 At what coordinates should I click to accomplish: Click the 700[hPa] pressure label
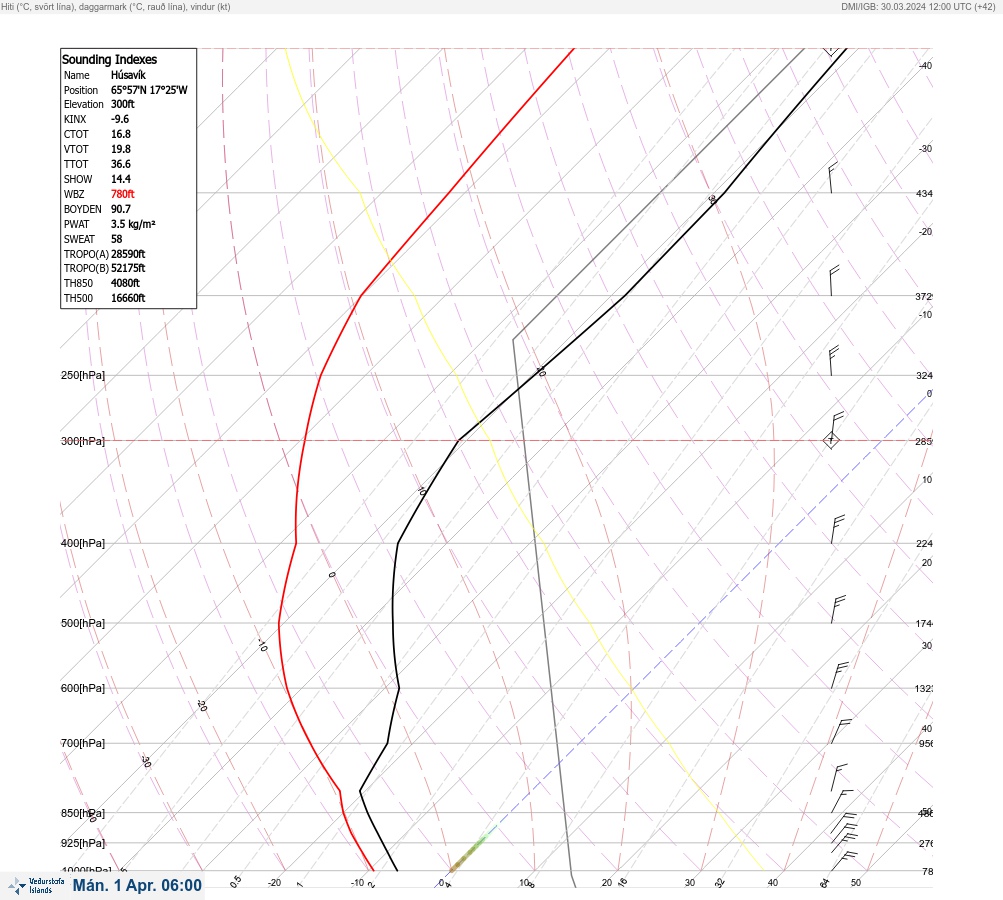tap(83, 743)
